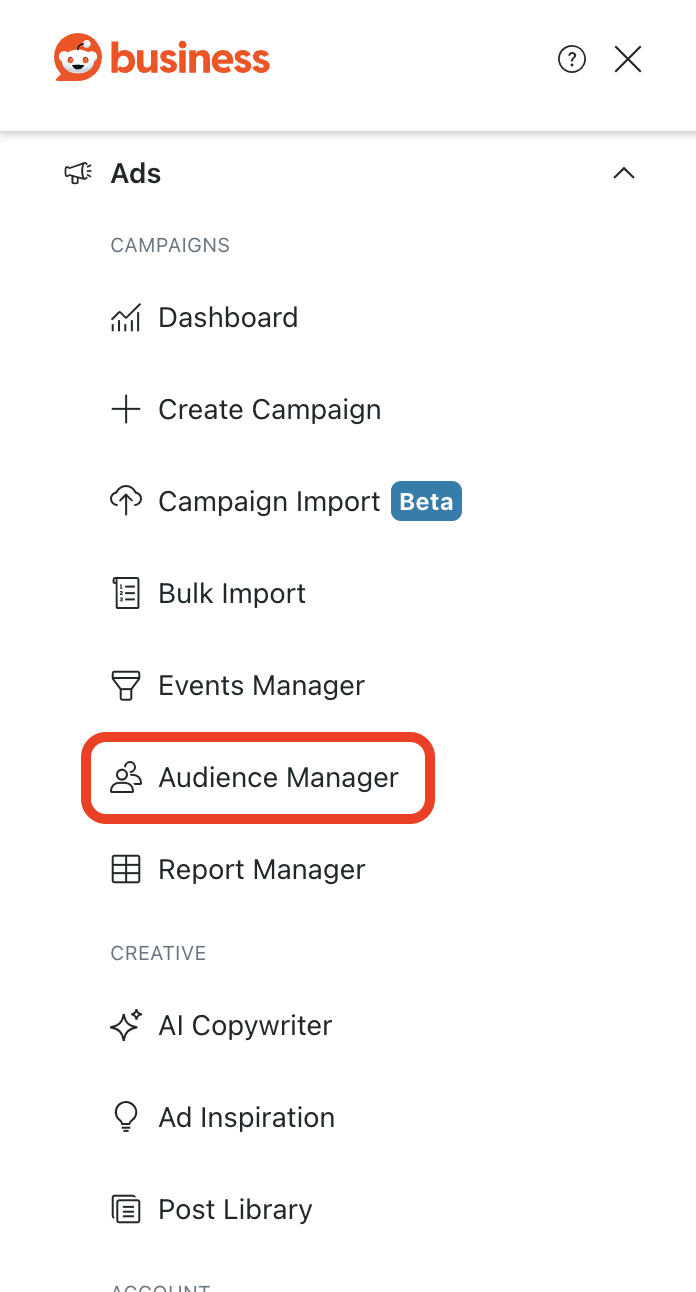The height and width of the screenshot is (1292, 696).
Task: Click the Ads megaphone icon
Action: (78, 173)
